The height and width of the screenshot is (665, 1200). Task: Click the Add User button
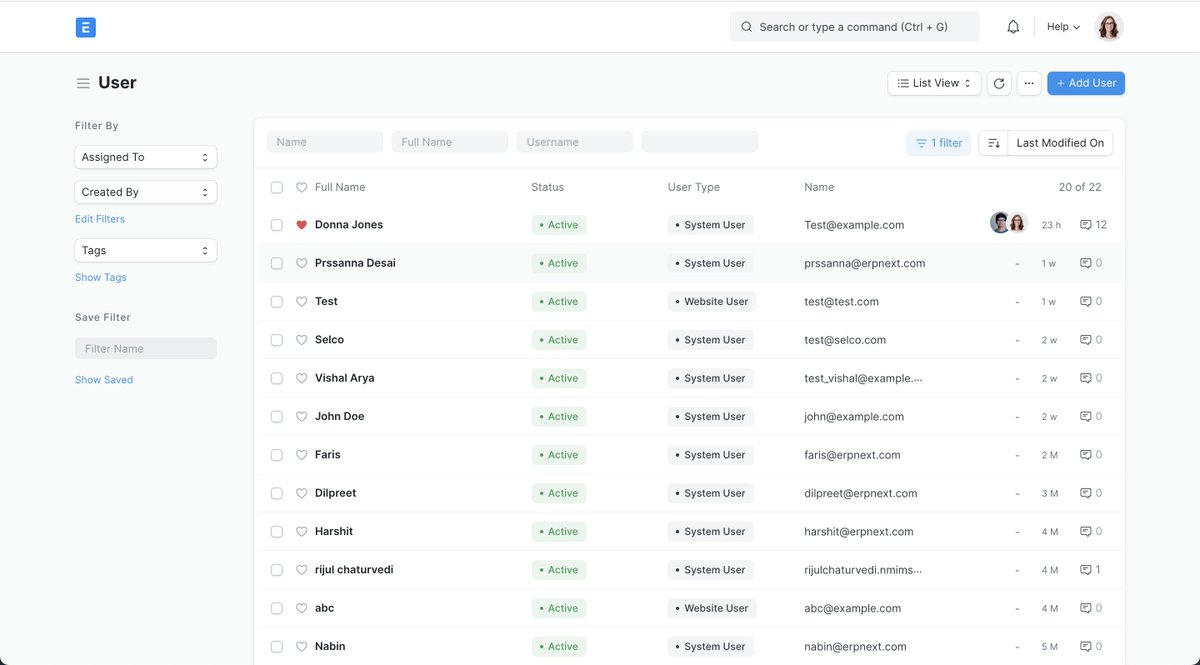[x=1086, y=84]
